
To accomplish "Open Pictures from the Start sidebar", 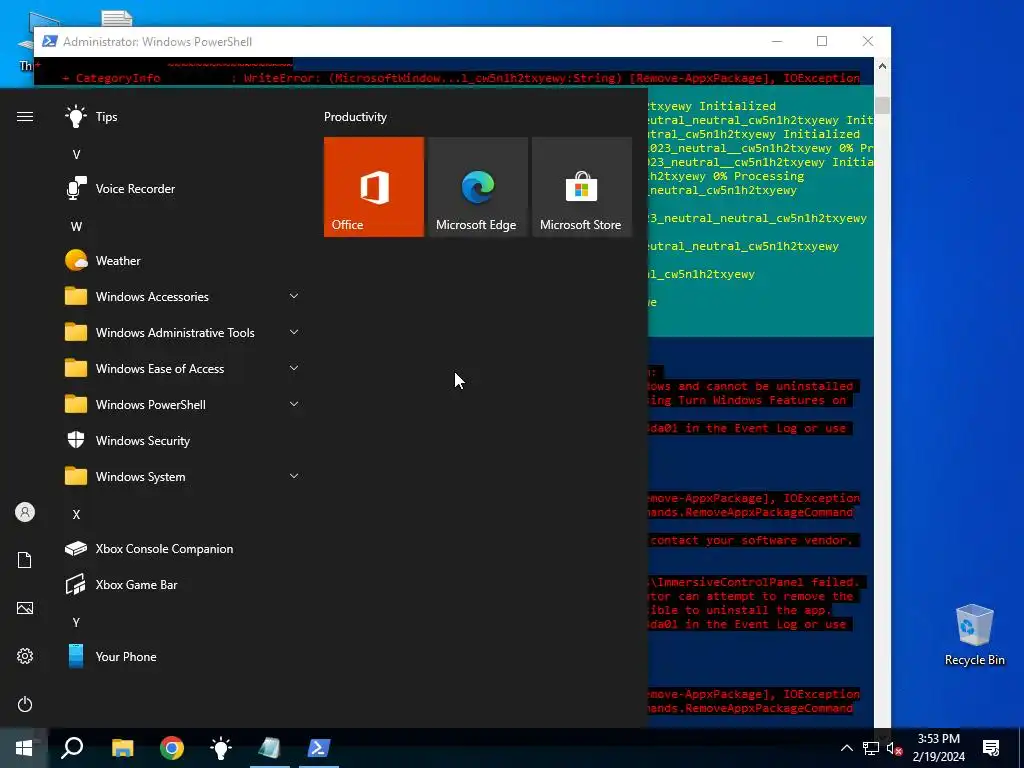I will pyautogui.click(x=25, y=608).
